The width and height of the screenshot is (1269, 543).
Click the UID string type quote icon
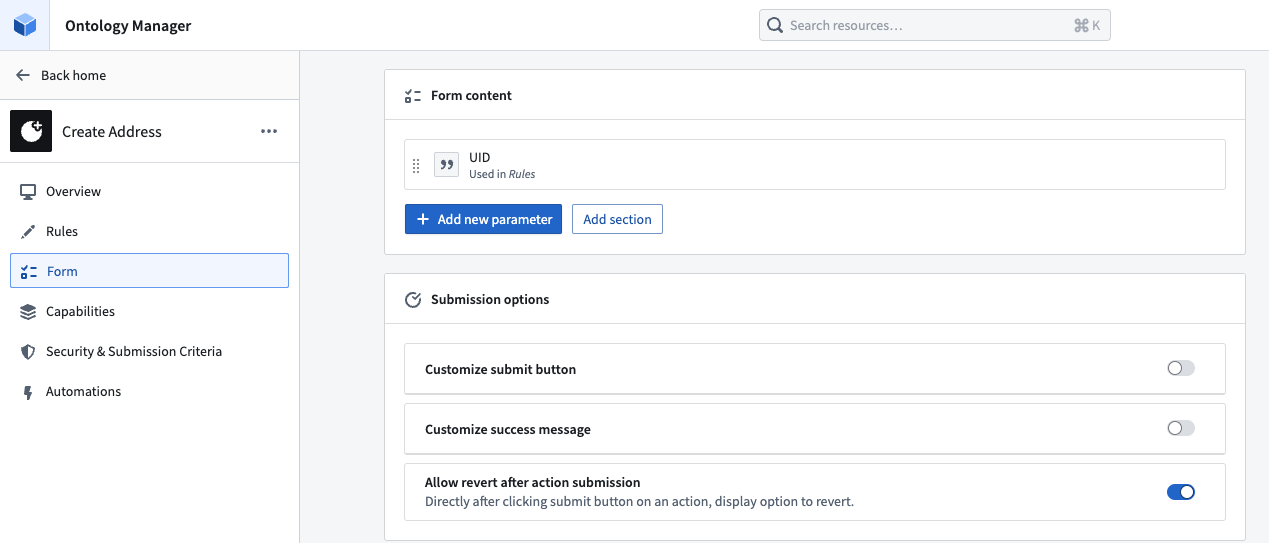447,165
